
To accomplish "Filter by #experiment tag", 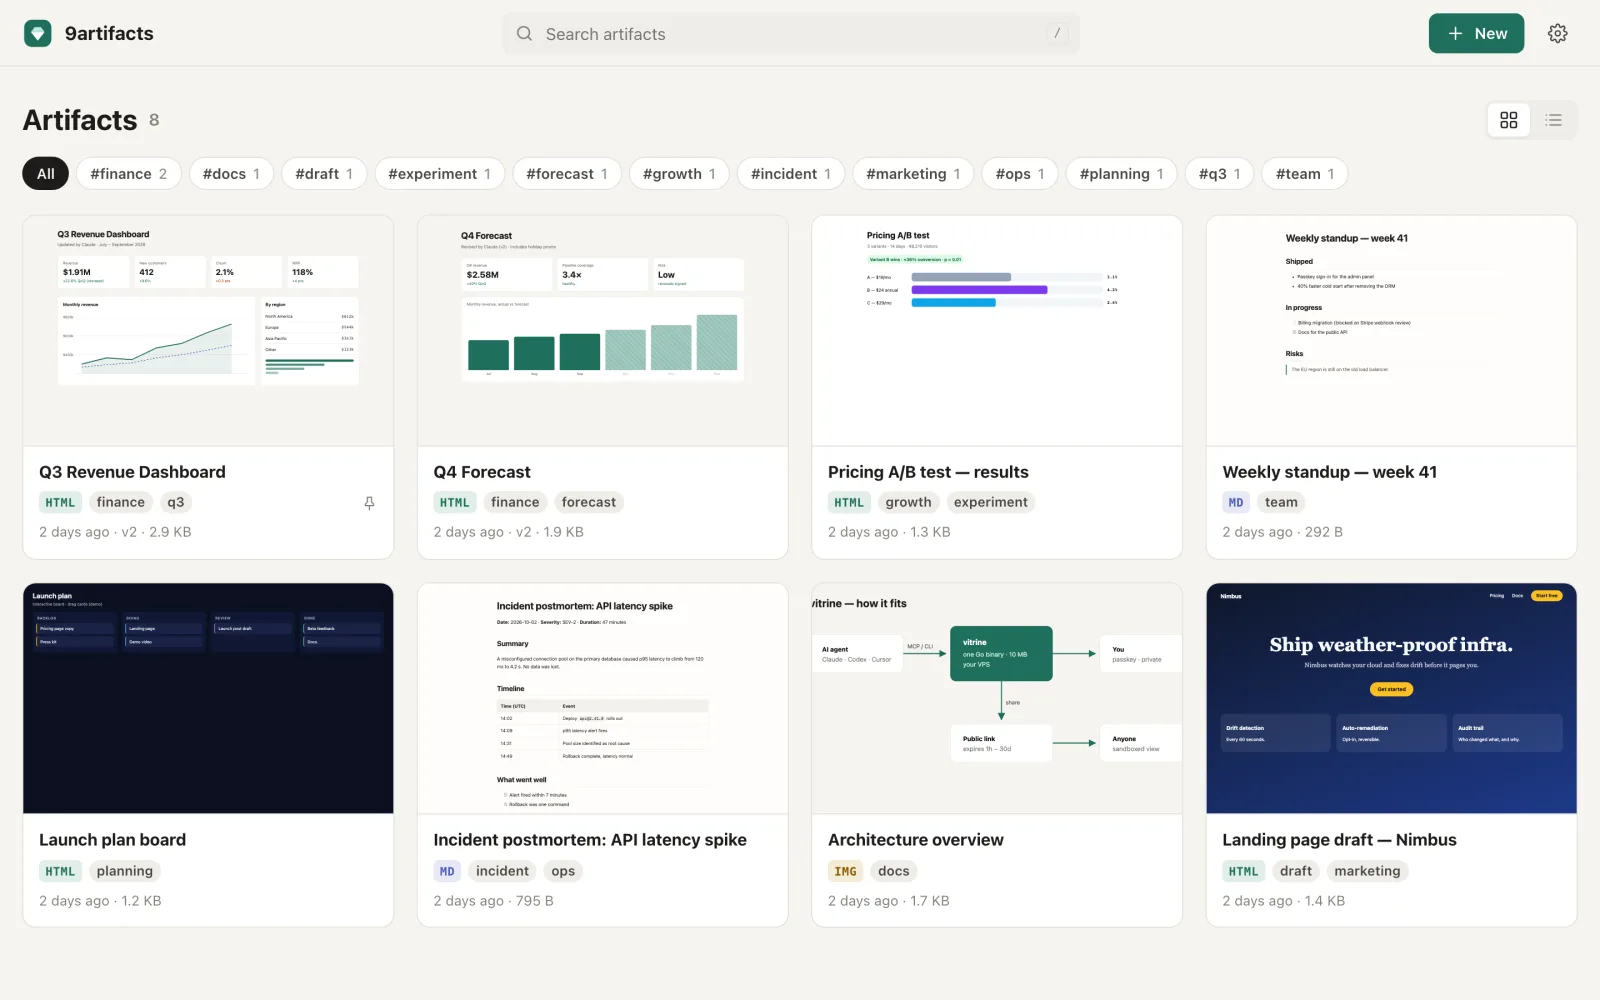I will (x=440, y=173).
